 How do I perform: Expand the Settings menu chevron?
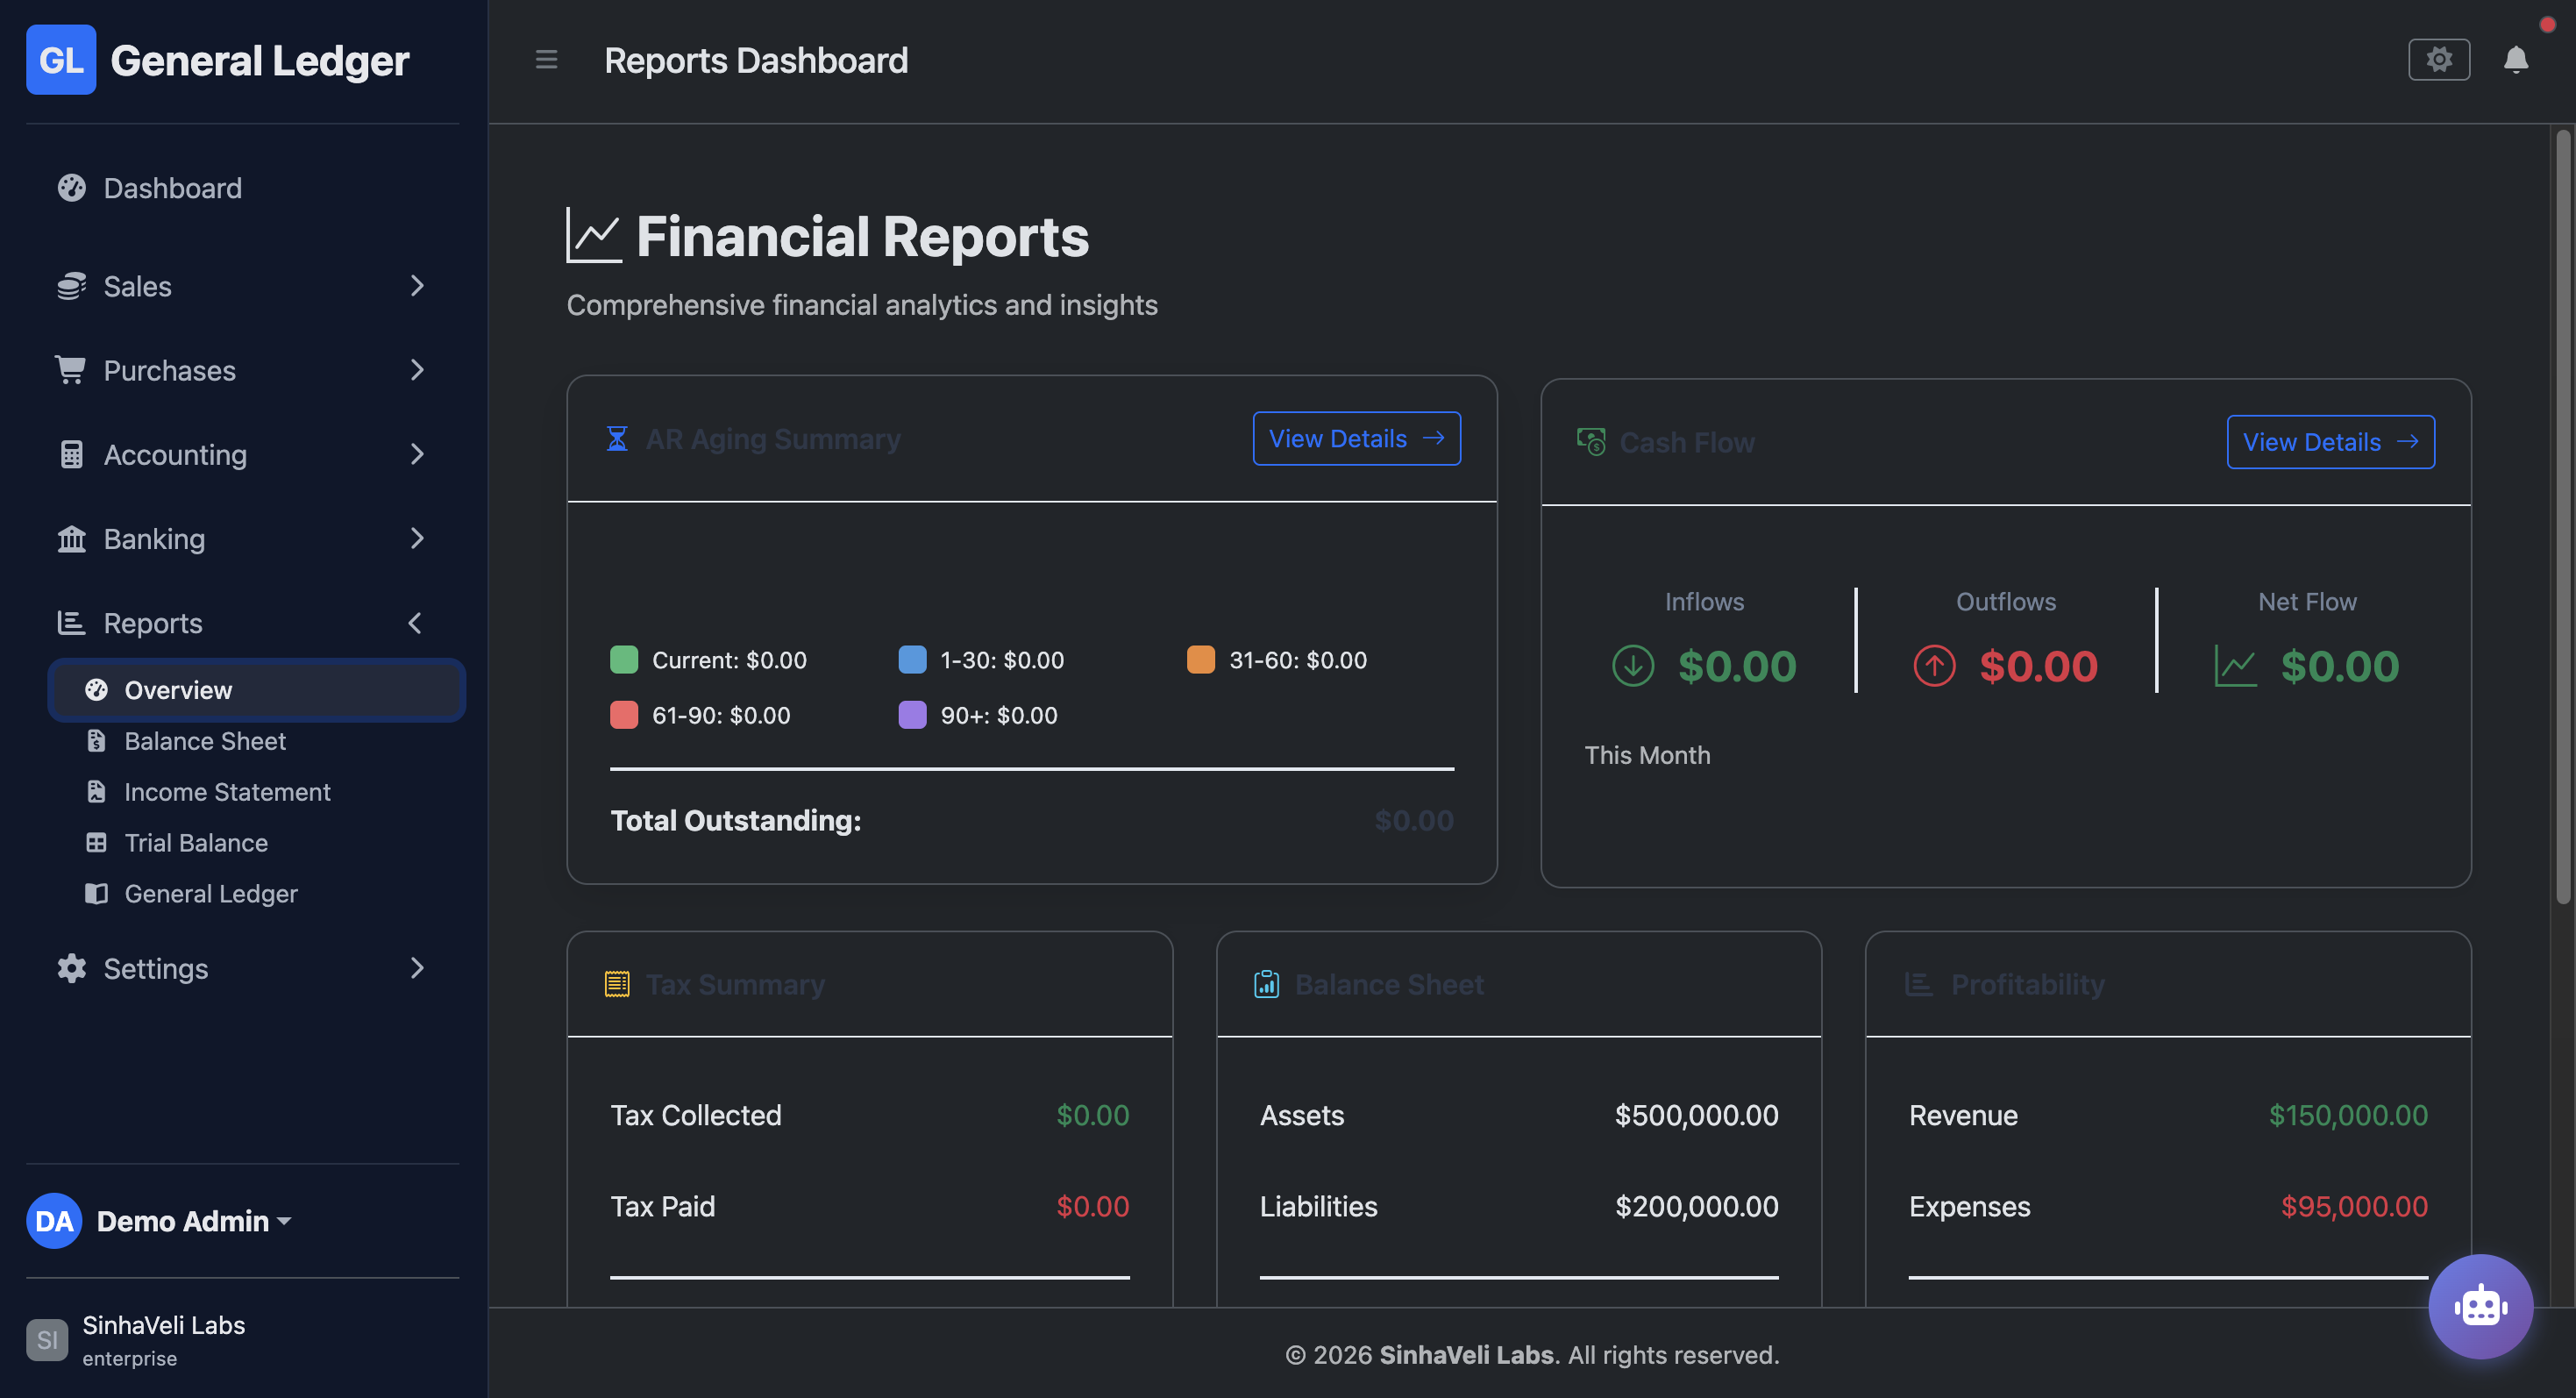[x=417, y=968]
